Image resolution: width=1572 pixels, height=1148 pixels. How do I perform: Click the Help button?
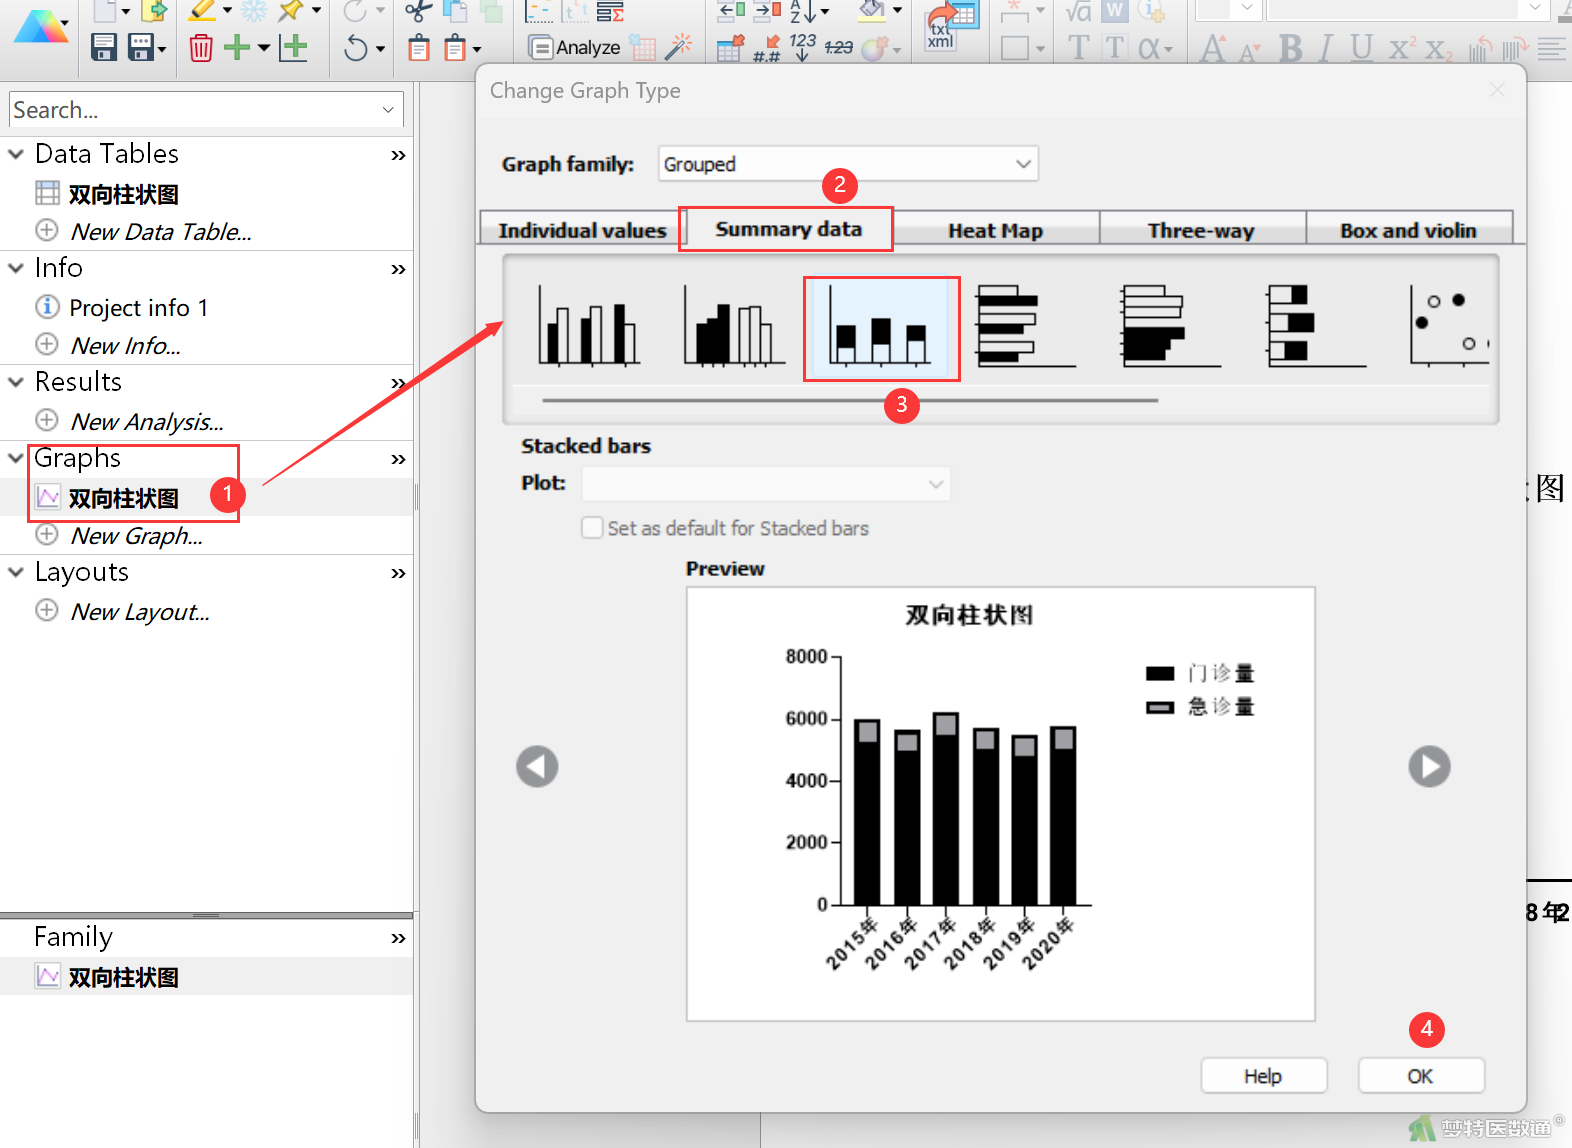1263,1076
